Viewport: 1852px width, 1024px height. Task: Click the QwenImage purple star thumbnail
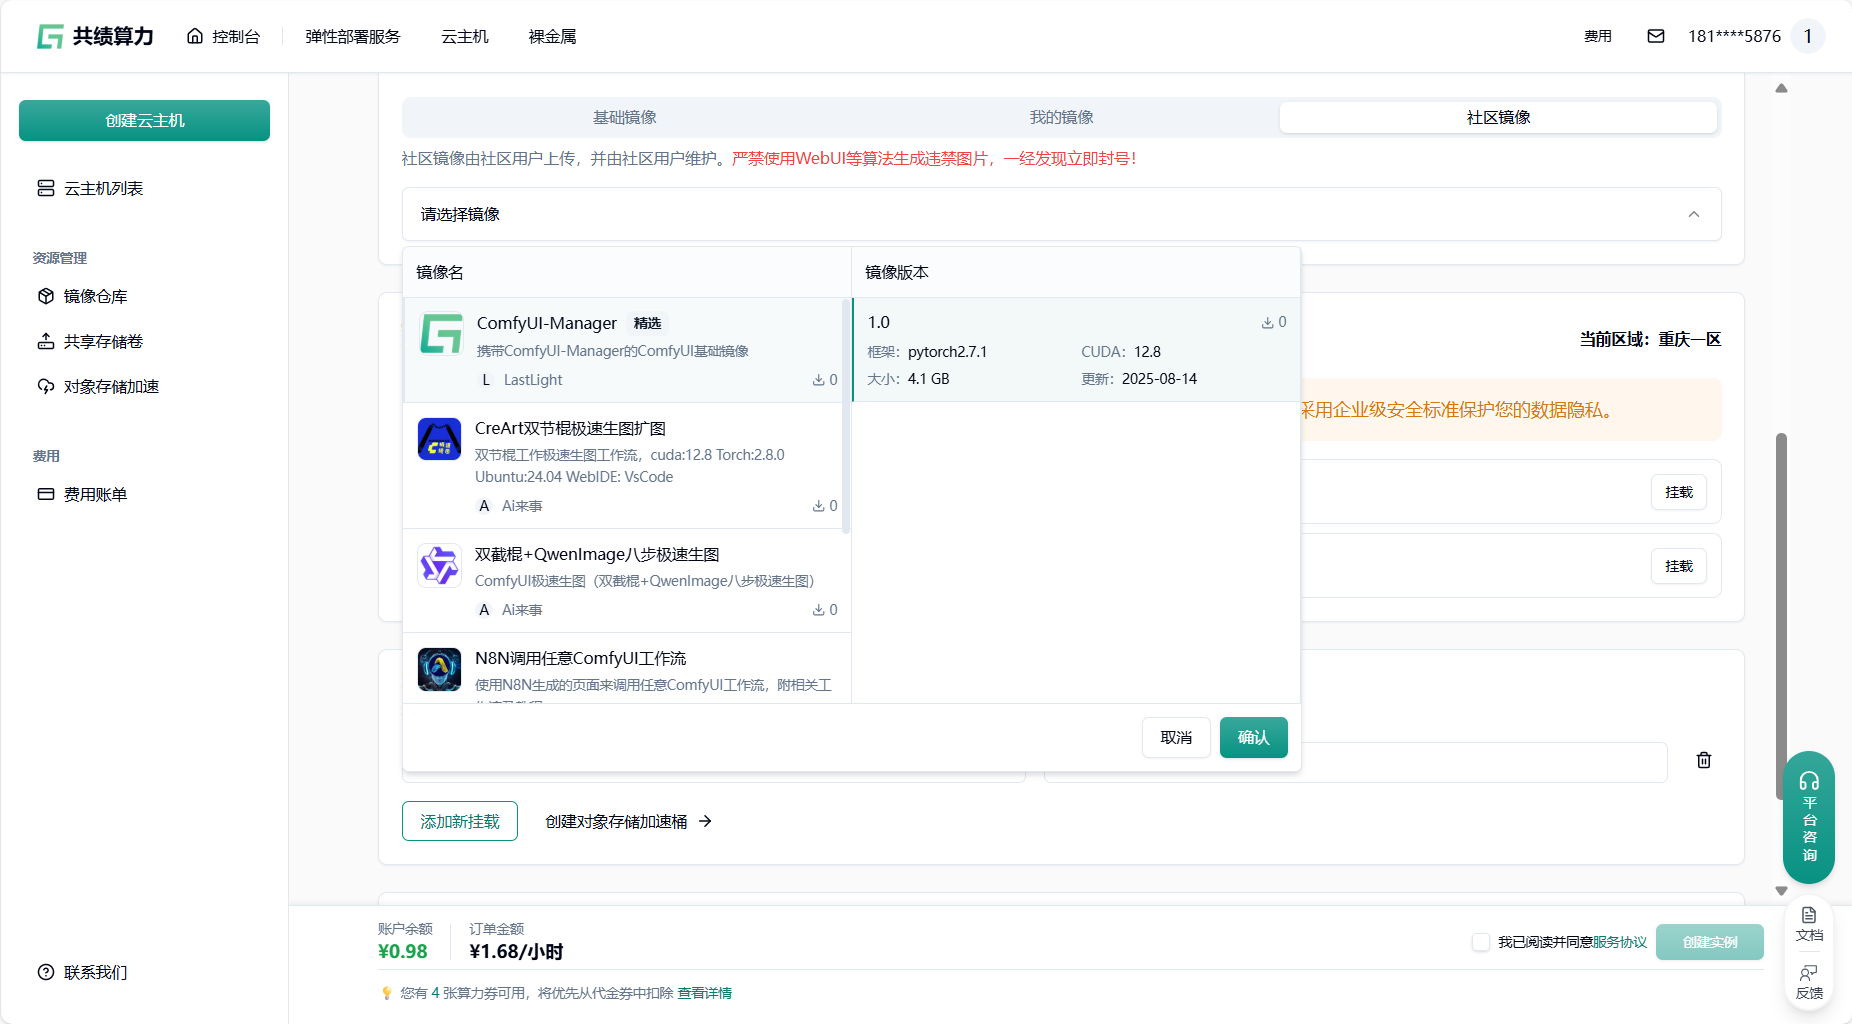click(439, 565)
